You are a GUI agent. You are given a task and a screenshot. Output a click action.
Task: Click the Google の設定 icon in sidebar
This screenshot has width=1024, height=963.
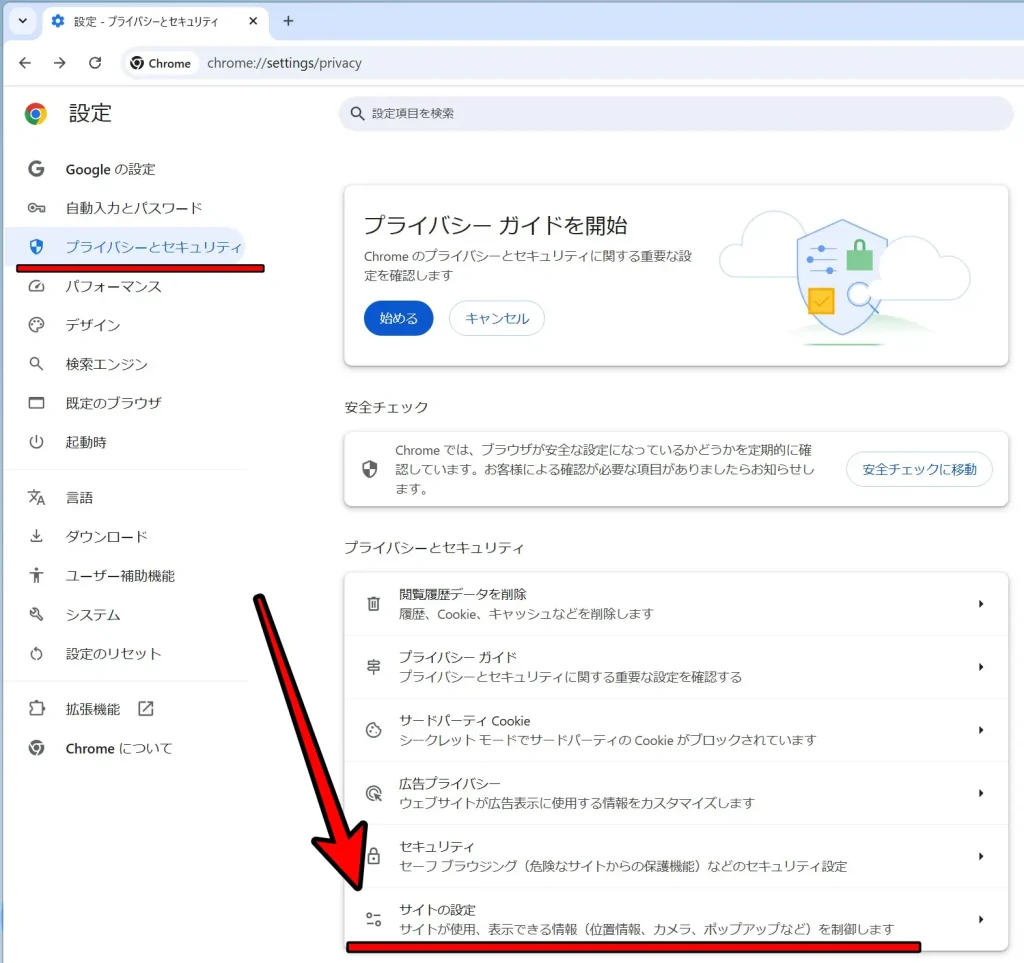(36, 169)
